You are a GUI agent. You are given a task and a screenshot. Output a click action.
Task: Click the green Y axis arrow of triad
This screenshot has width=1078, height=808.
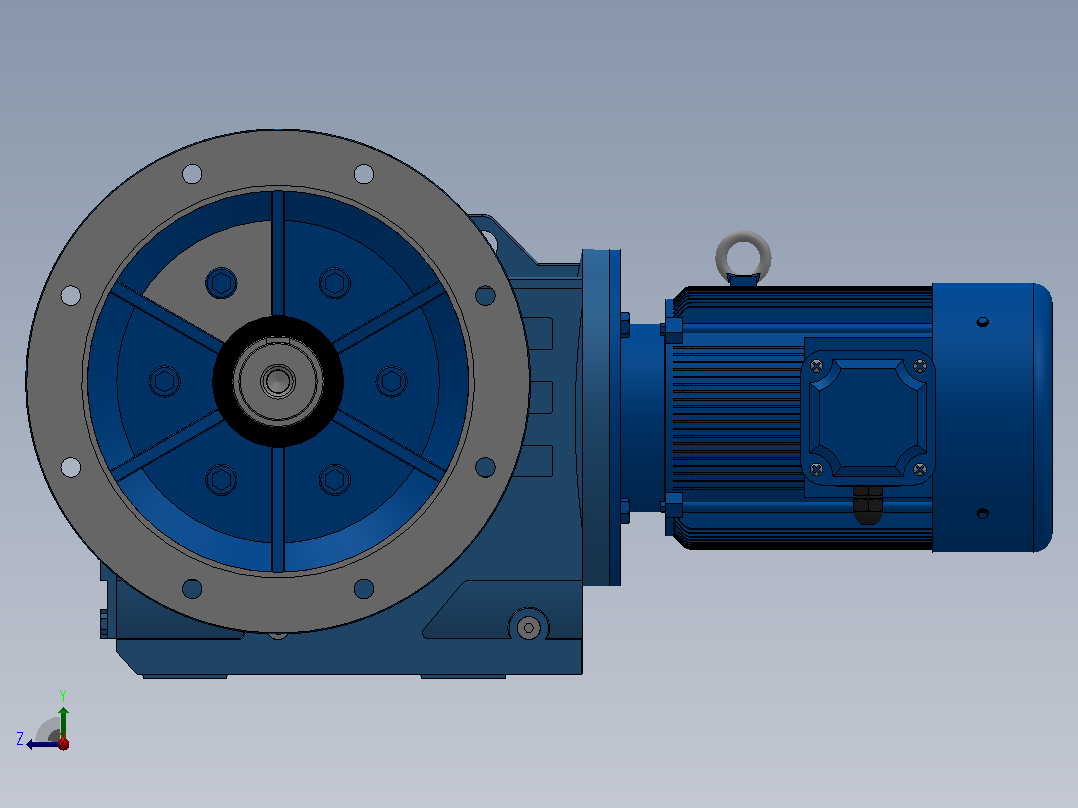63,721
